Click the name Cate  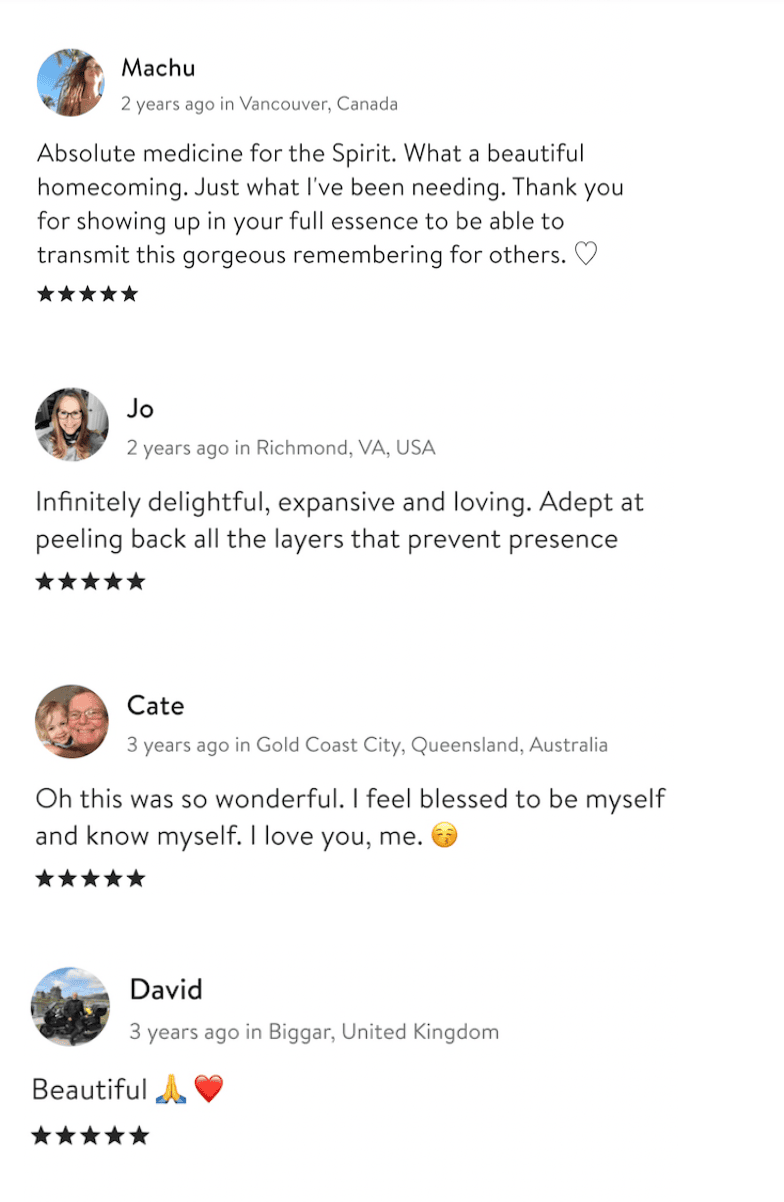155,706
